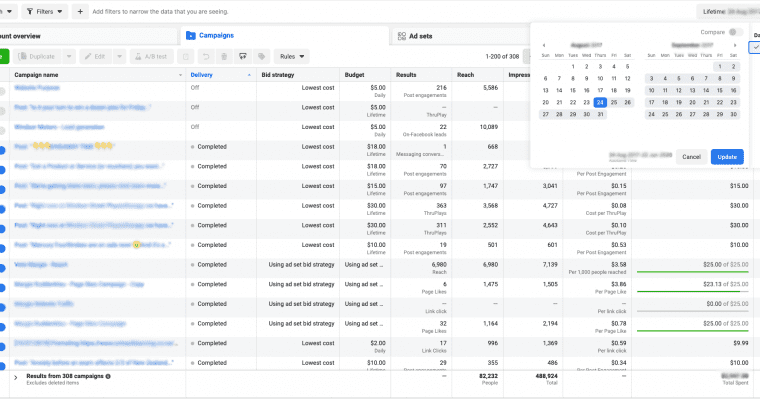Expand the results from 308 campaigns row
760x399 pixels.
point(16,378)
